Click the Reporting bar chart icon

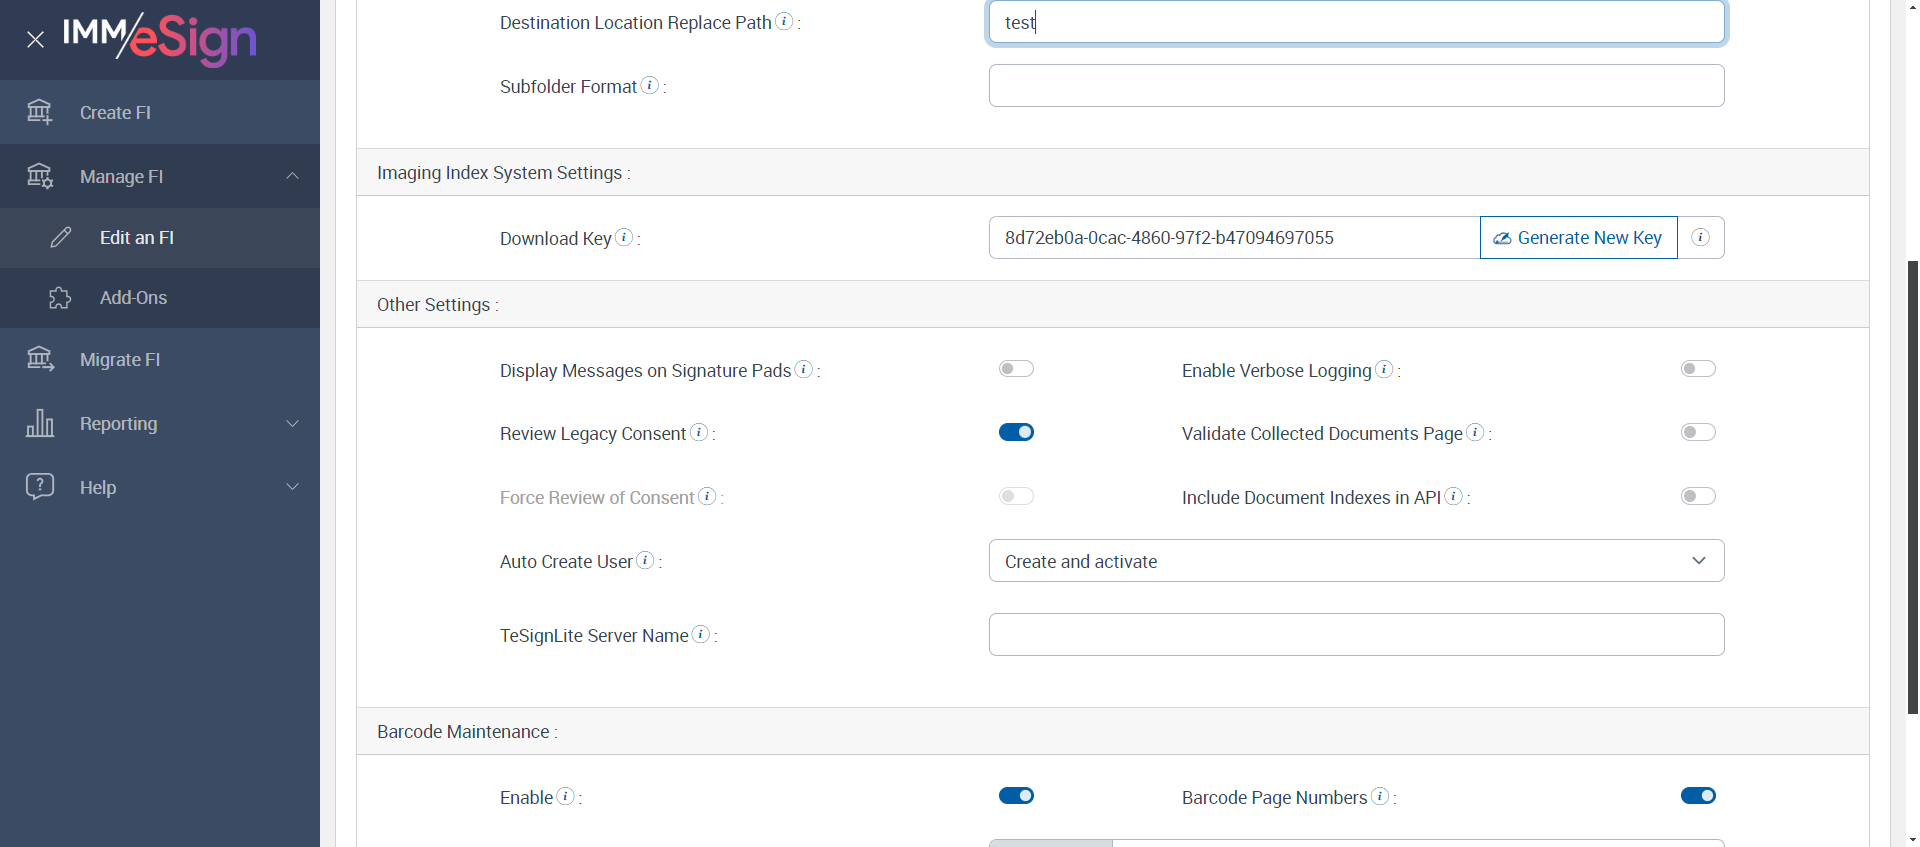tap(40, 423)
